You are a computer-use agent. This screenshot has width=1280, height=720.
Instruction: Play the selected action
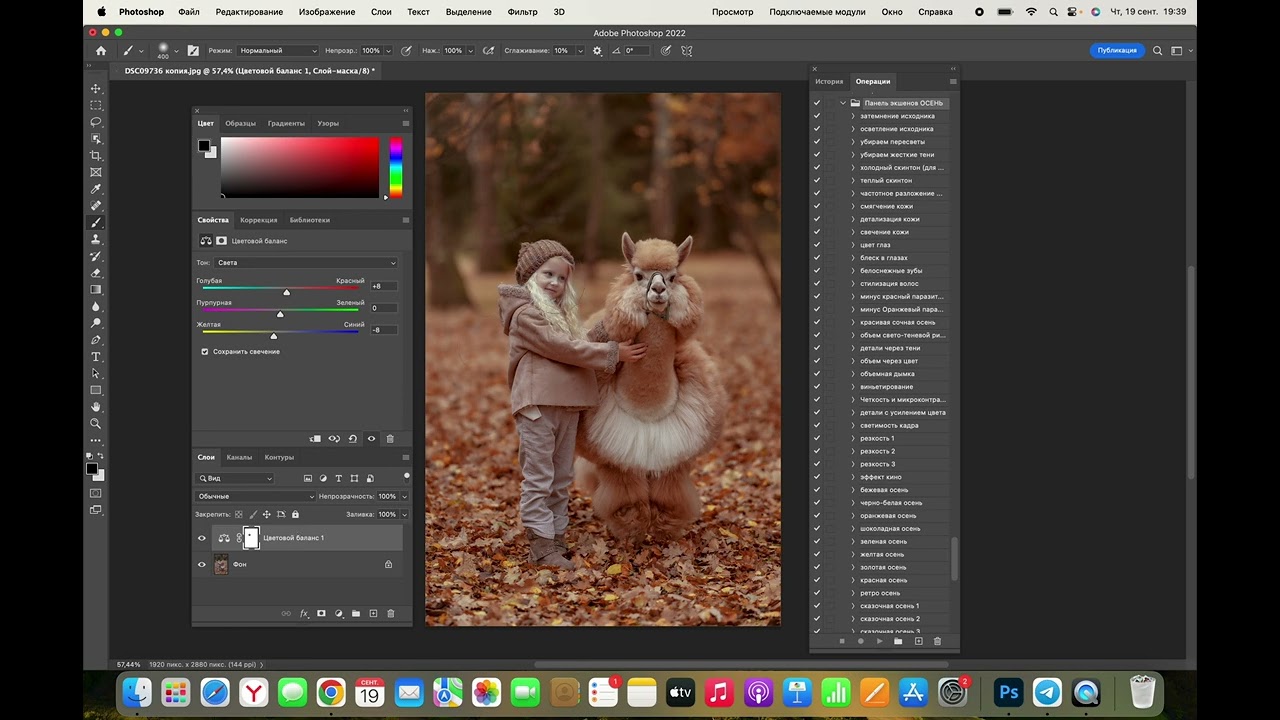(879, 641)
